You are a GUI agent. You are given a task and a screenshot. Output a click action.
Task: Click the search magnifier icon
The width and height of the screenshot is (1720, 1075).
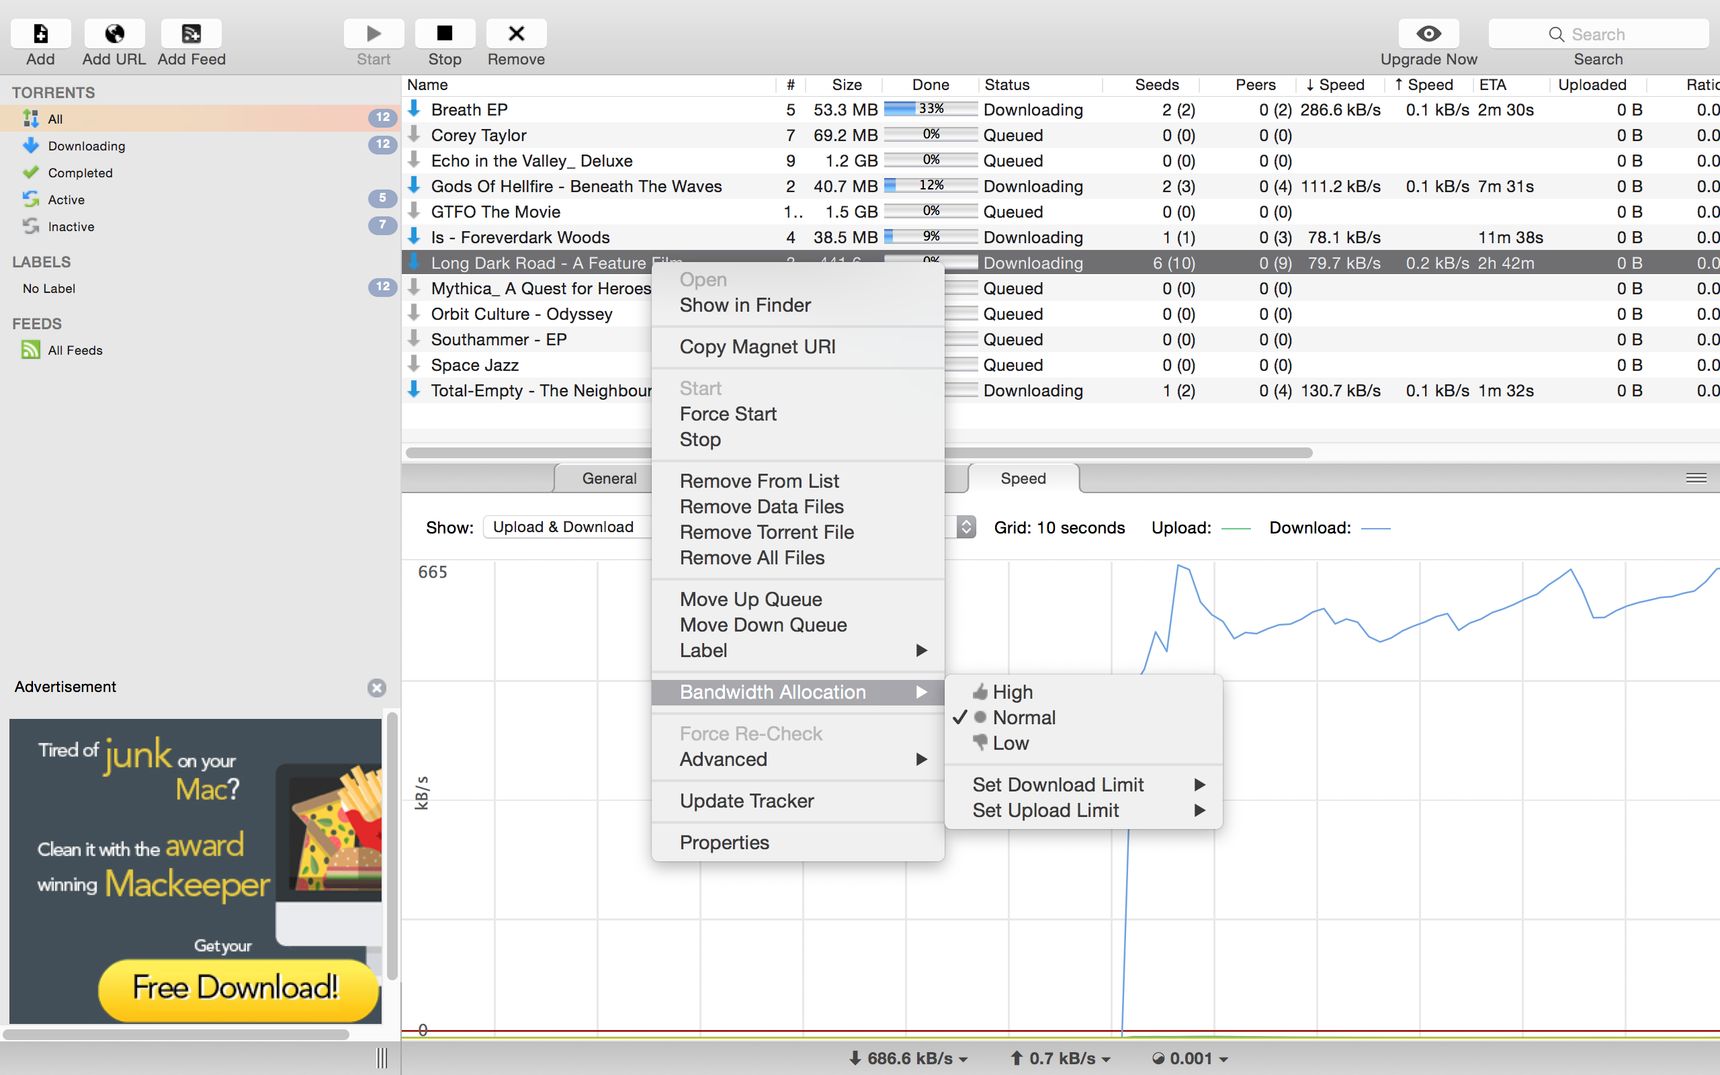[x=1556, y=34]
